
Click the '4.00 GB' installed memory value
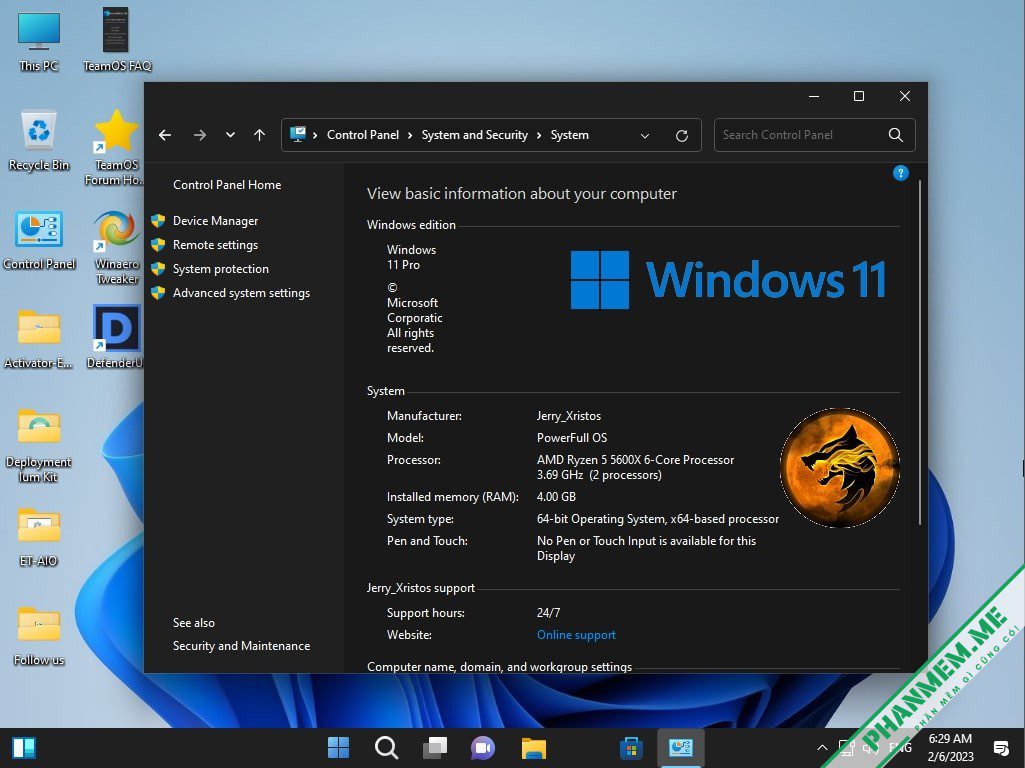[x=556, y=497]
